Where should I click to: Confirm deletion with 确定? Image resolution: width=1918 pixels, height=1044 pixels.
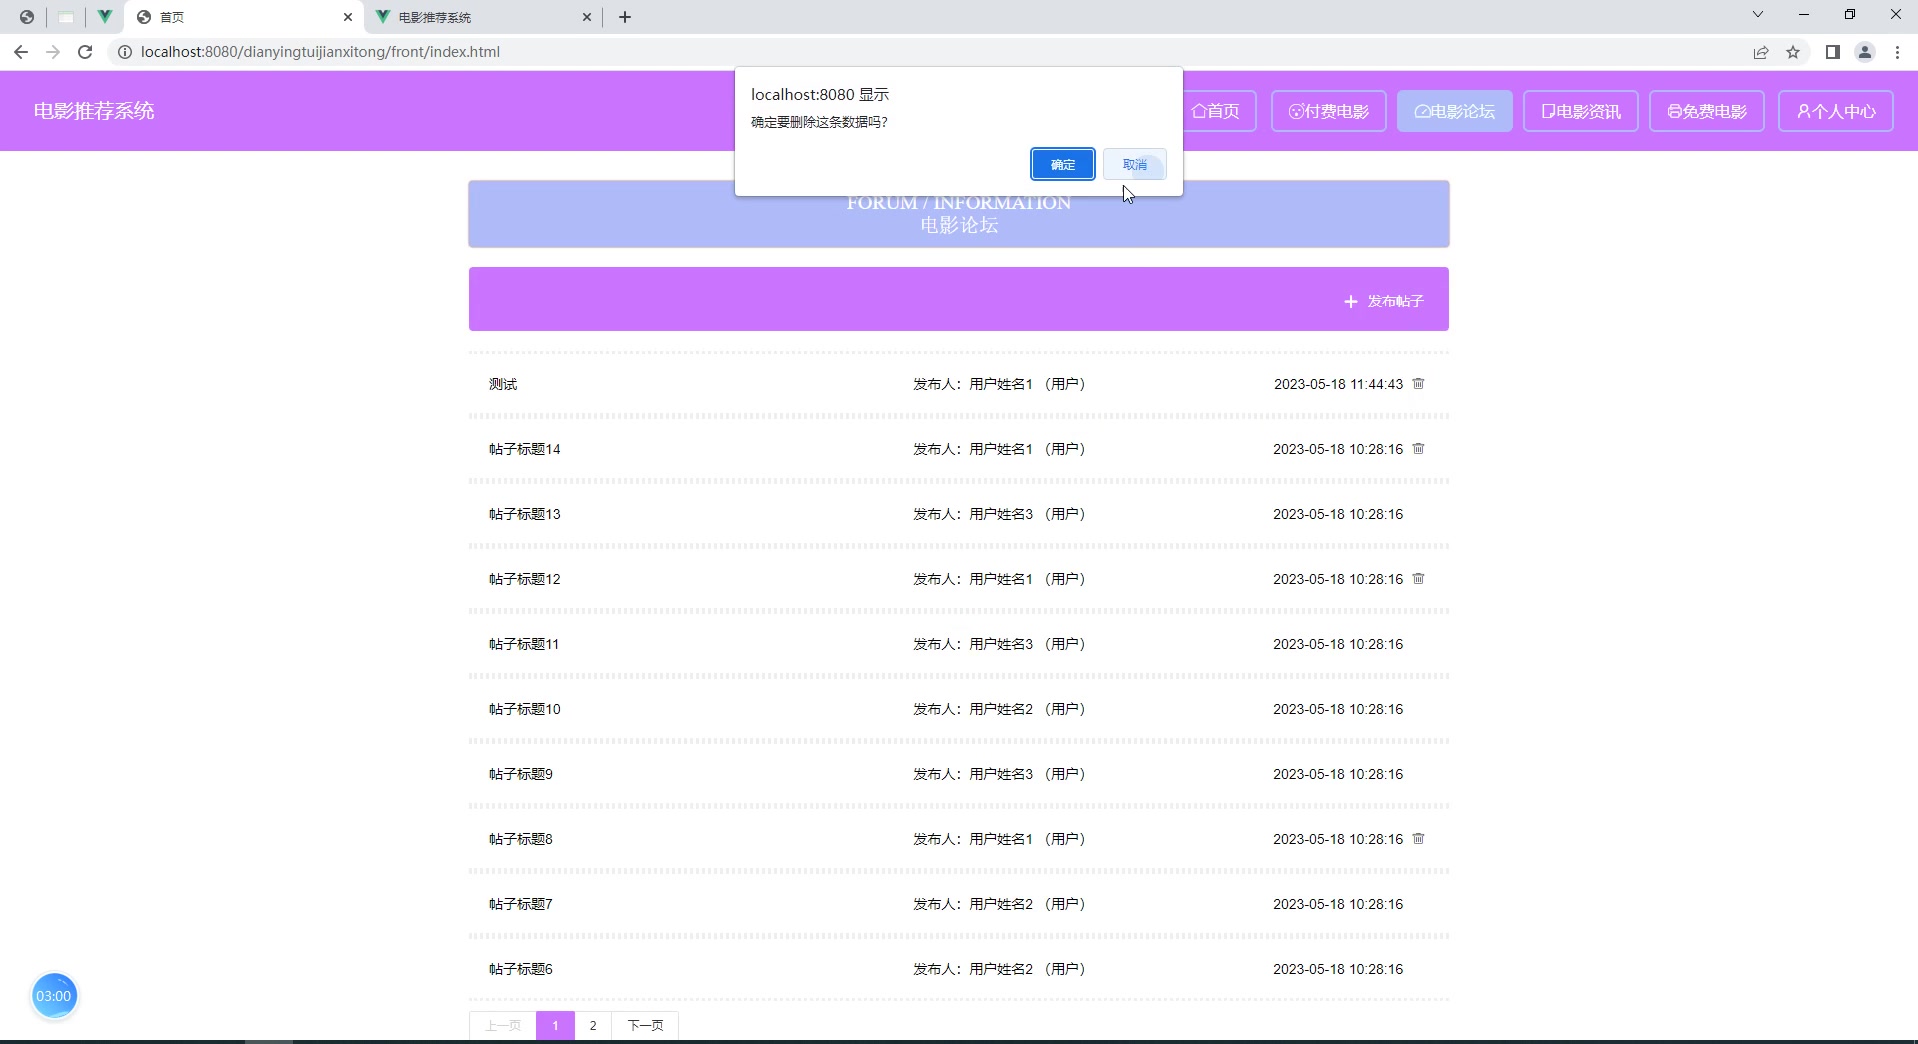click(x=1062, y=164)
